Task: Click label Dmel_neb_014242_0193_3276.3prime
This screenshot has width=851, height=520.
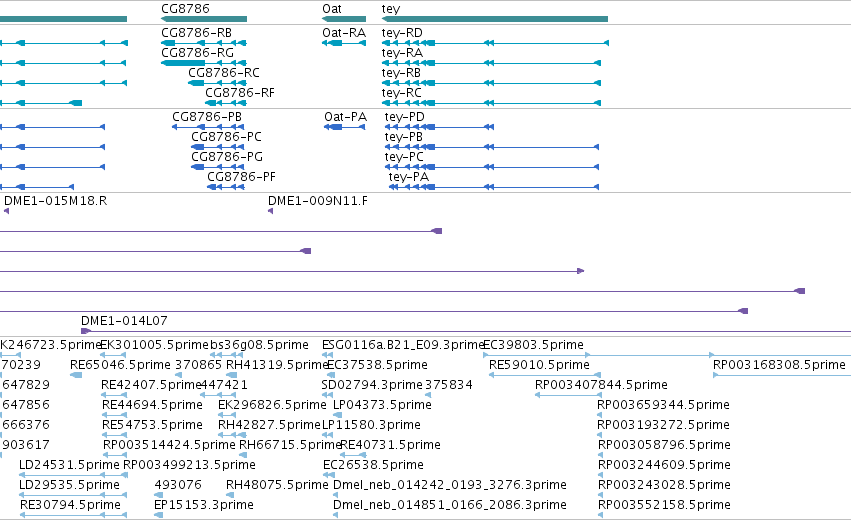Action: [x=450, y=485]
